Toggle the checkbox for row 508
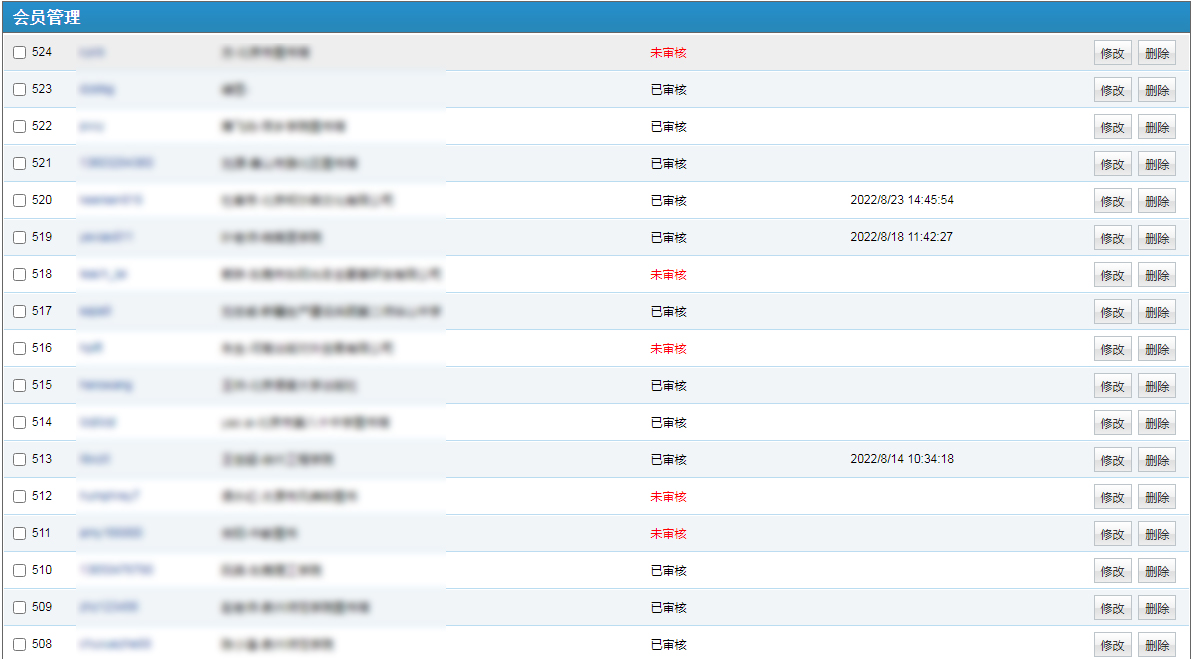 (x=19, y=645)
